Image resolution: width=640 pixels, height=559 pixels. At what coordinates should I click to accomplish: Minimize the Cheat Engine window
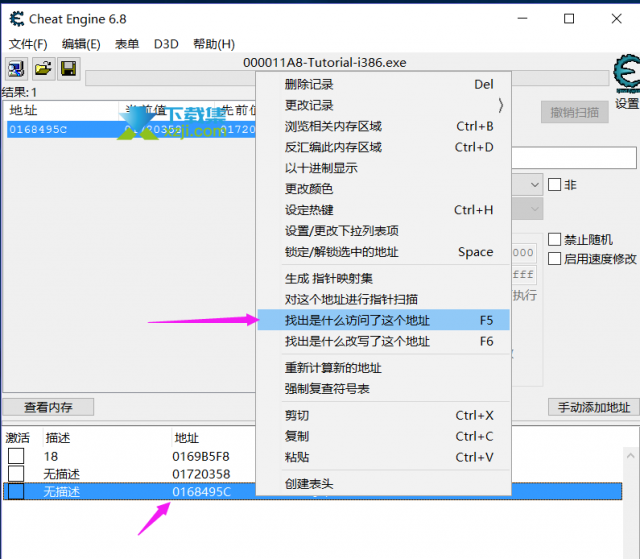click(x=522, y=19)
